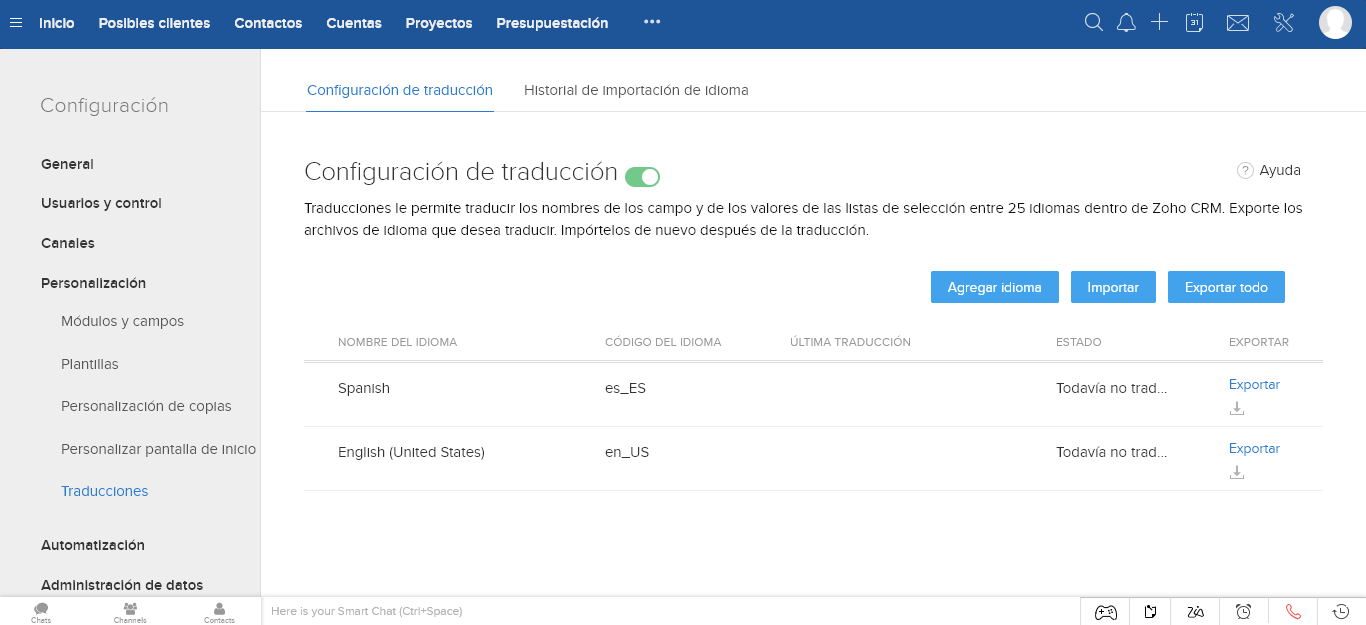Expand the Administración de datos section
This screenshot has width=1366, height=625.
[121, 585]
